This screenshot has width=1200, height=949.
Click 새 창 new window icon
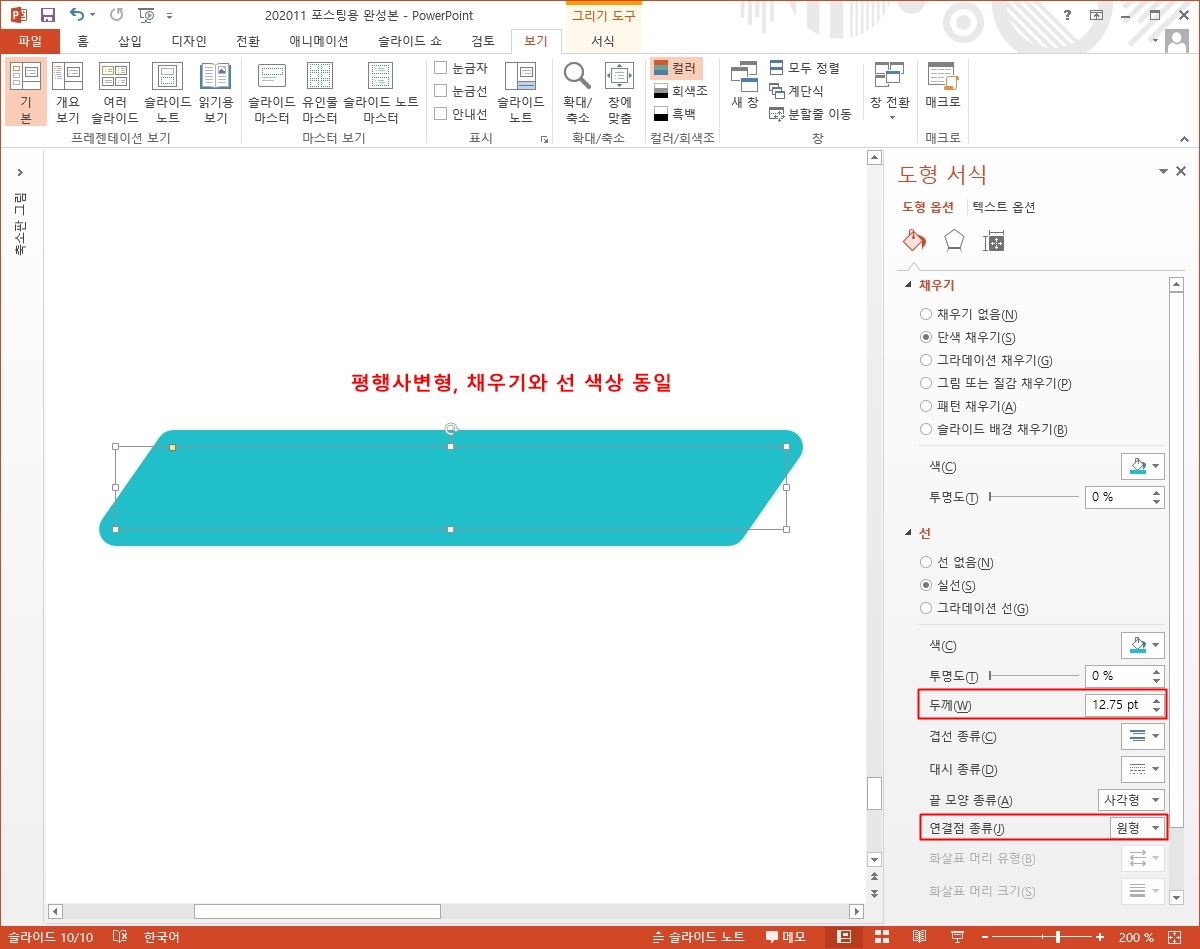point(744,85)
